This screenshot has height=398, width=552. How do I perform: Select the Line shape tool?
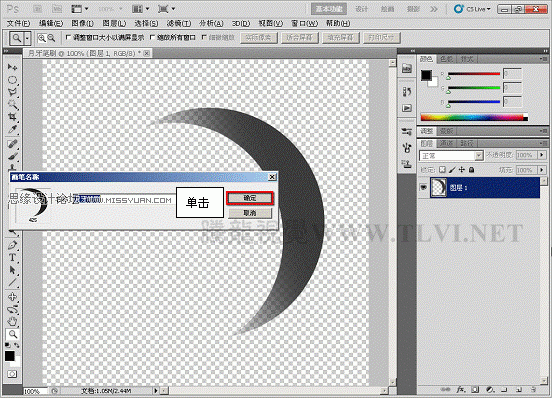point(12,282)
